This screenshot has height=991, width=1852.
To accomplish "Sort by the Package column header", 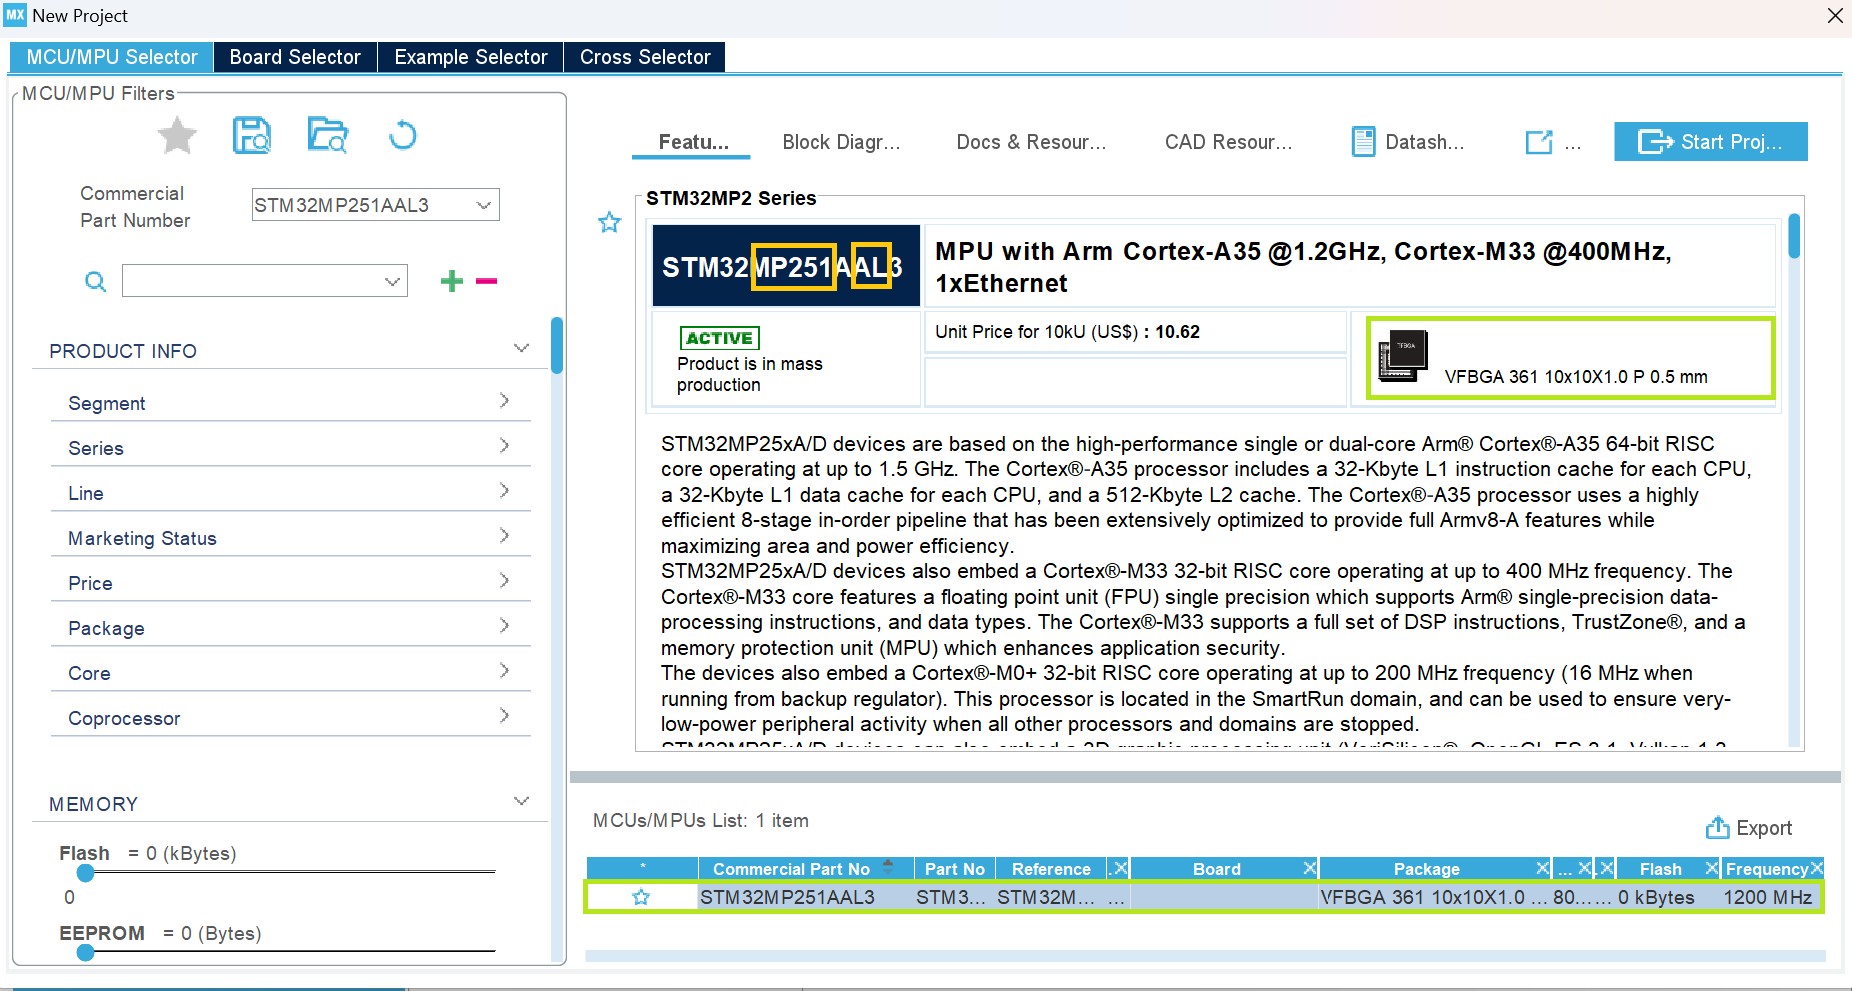I will (1426, 869).
